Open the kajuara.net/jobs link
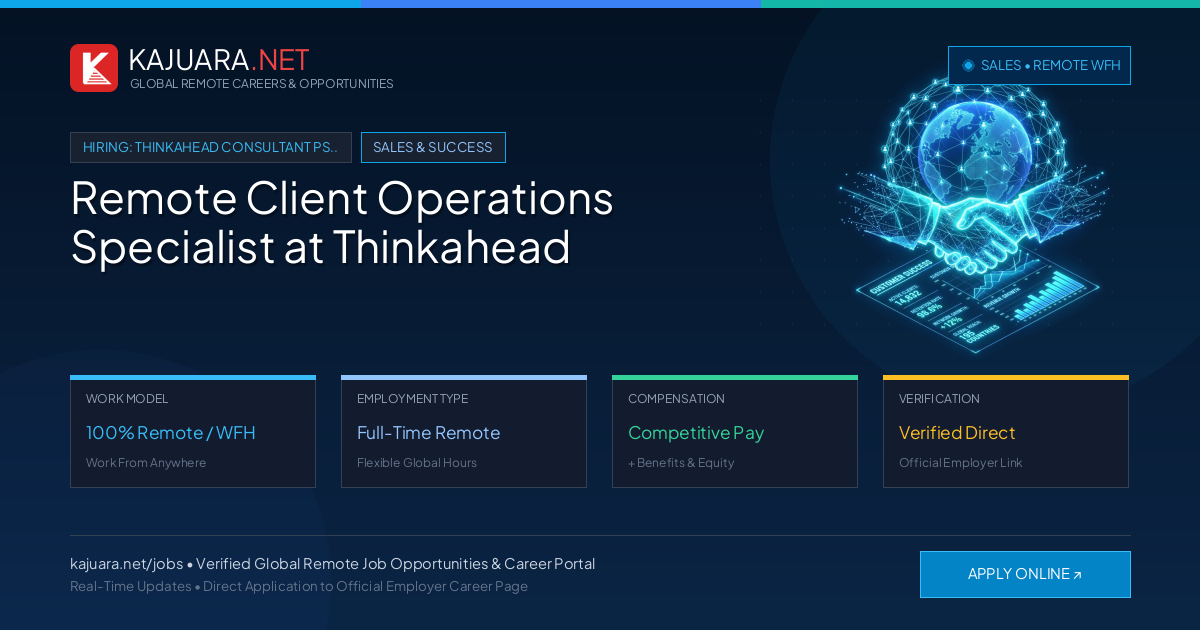This screenshot has height=630, width=1200. coord(127,564)
